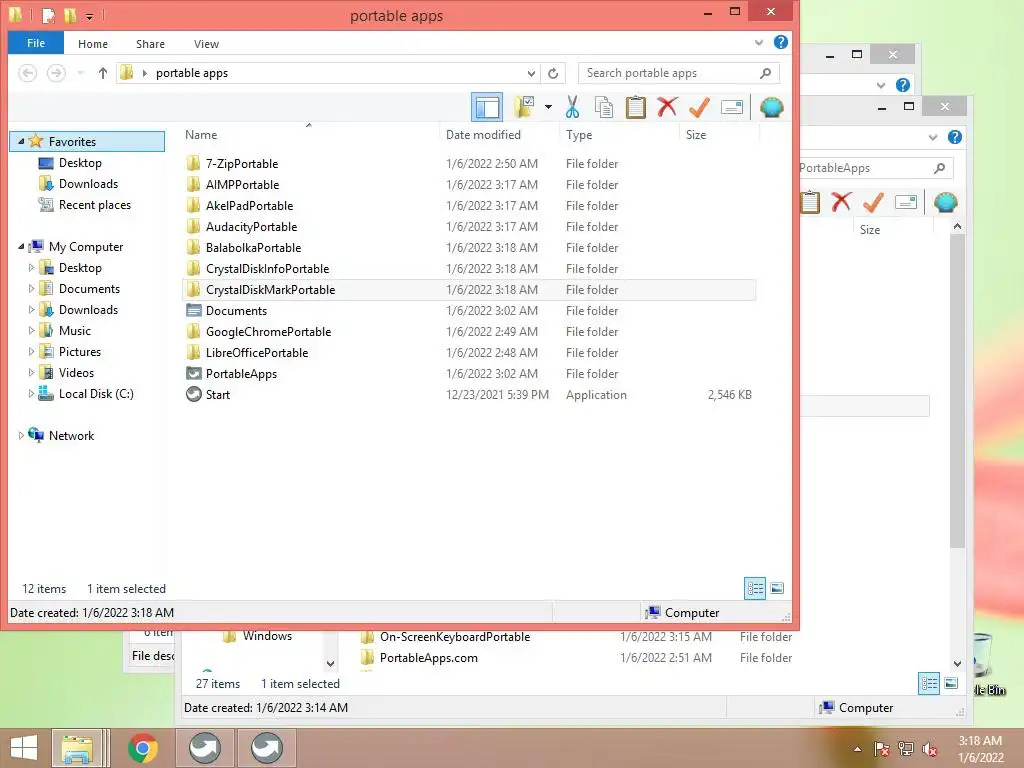Open the View ribbon tab
Image resolution: width=1024 pixels, height=768 pixels.
pyautogui.click(x=206, y=44)
